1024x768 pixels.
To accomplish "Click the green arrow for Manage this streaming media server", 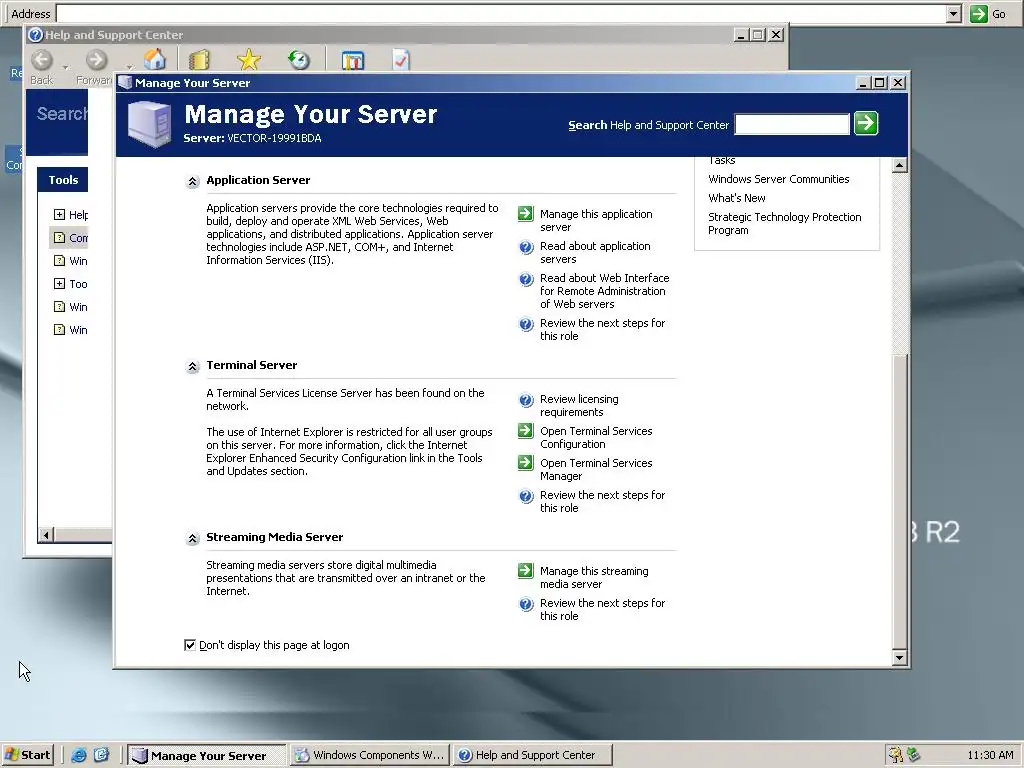I will tap(526, 570).
